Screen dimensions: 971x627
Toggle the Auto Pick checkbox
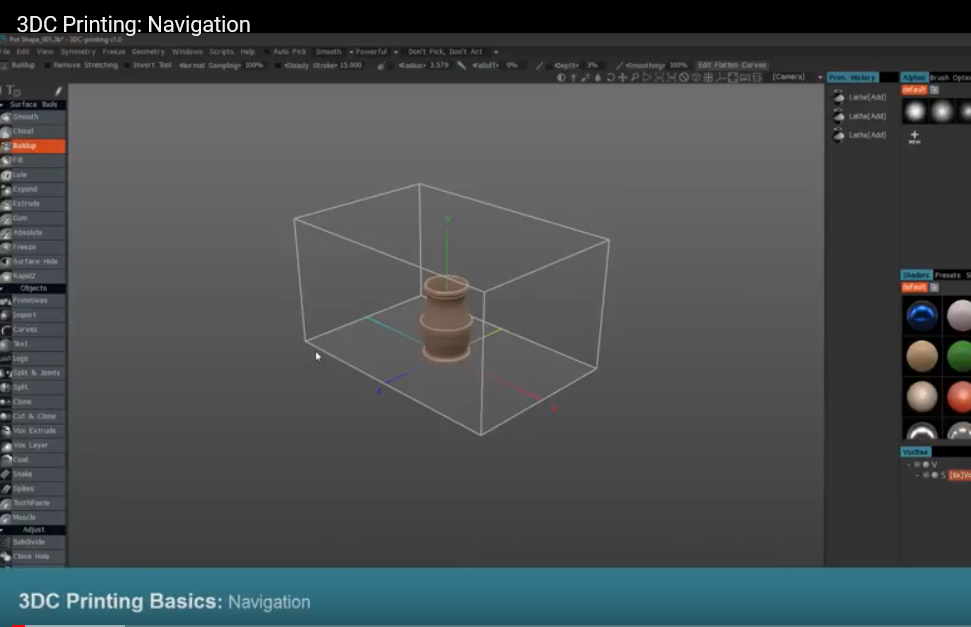click(x=267, y=52)
